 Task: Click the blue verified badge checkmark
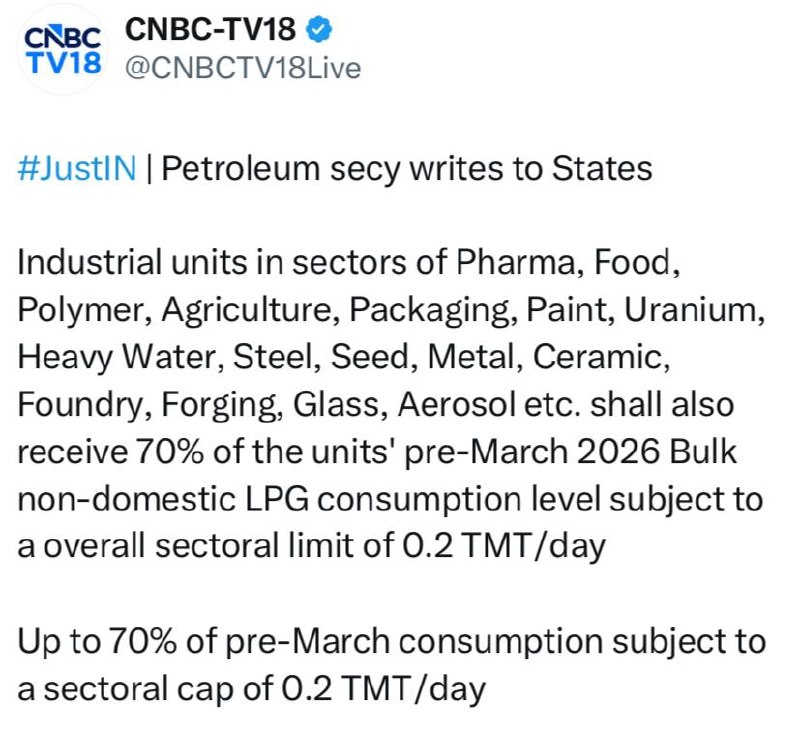[x=319, y=30]
